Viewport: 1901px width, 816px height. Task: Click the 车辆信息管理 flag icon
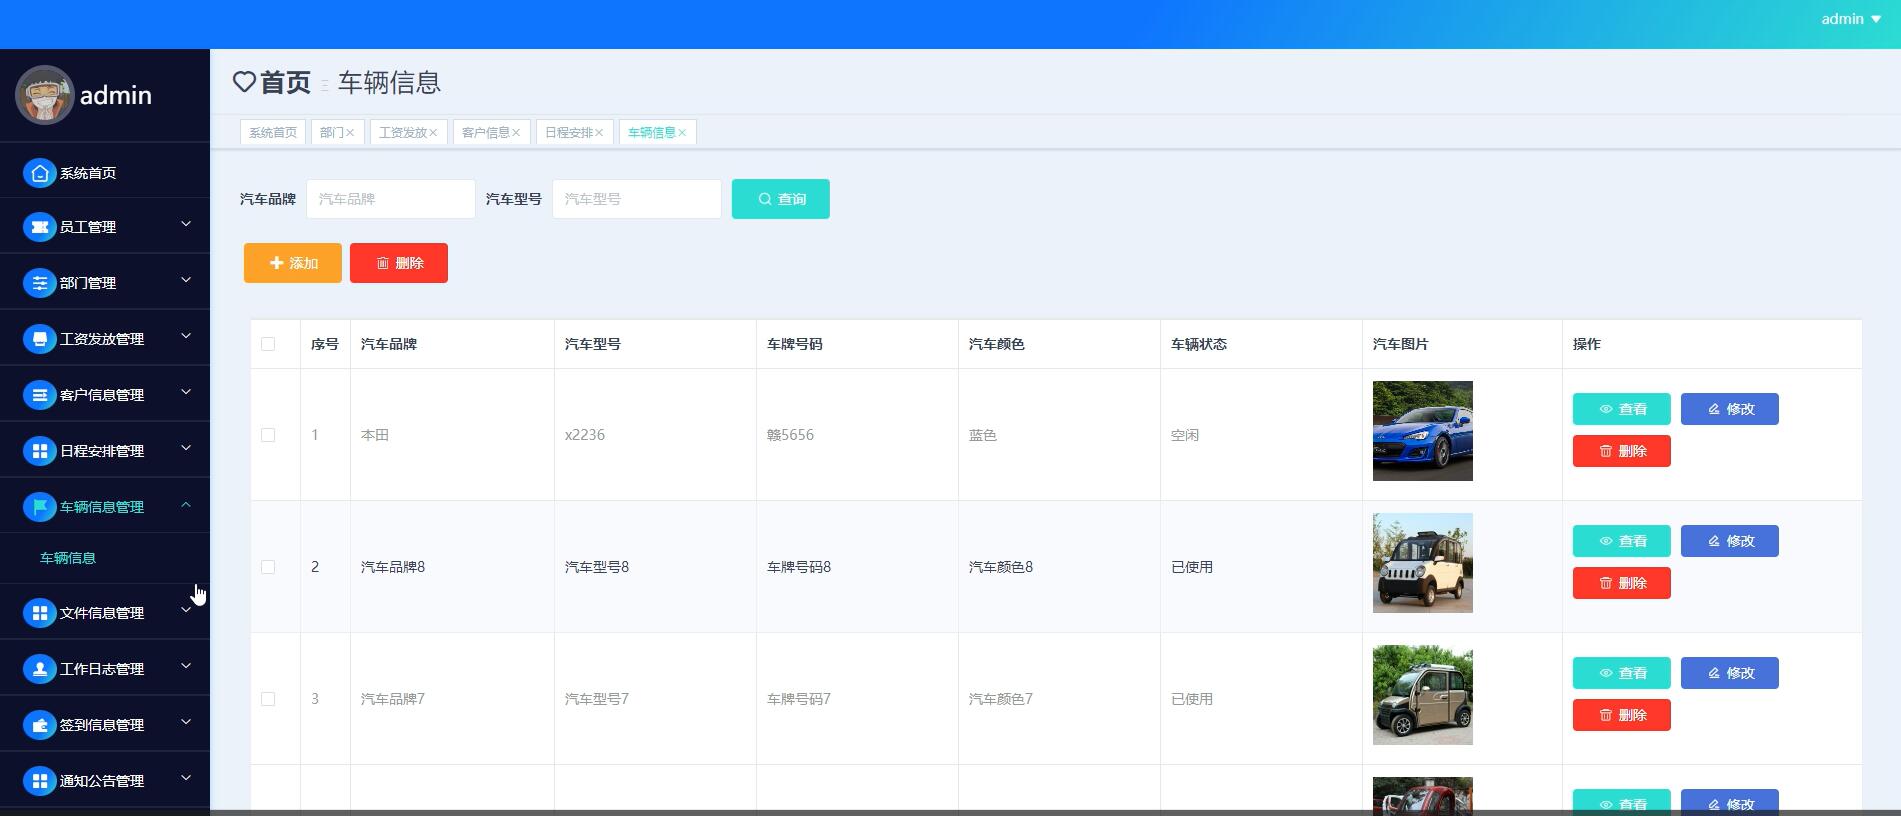[x=40, y=507]
